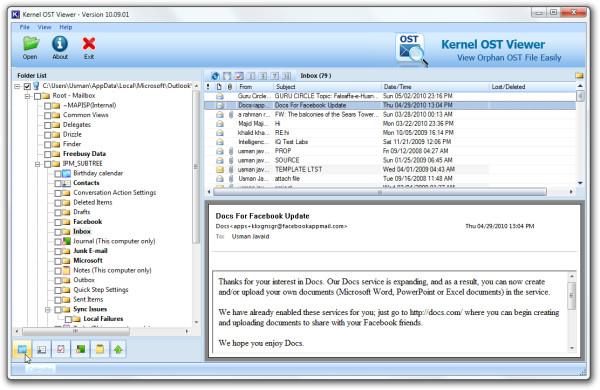
Task: Collapse the OST file root tree node
Action: click(17, 86)
